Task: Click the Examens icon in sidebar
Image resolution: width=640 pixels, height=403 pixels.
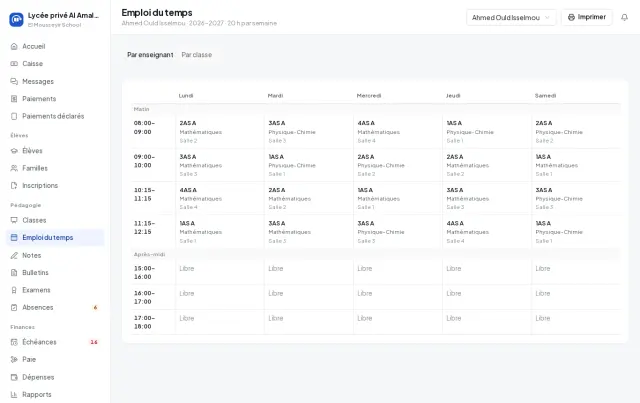Action: click(14, 290)
